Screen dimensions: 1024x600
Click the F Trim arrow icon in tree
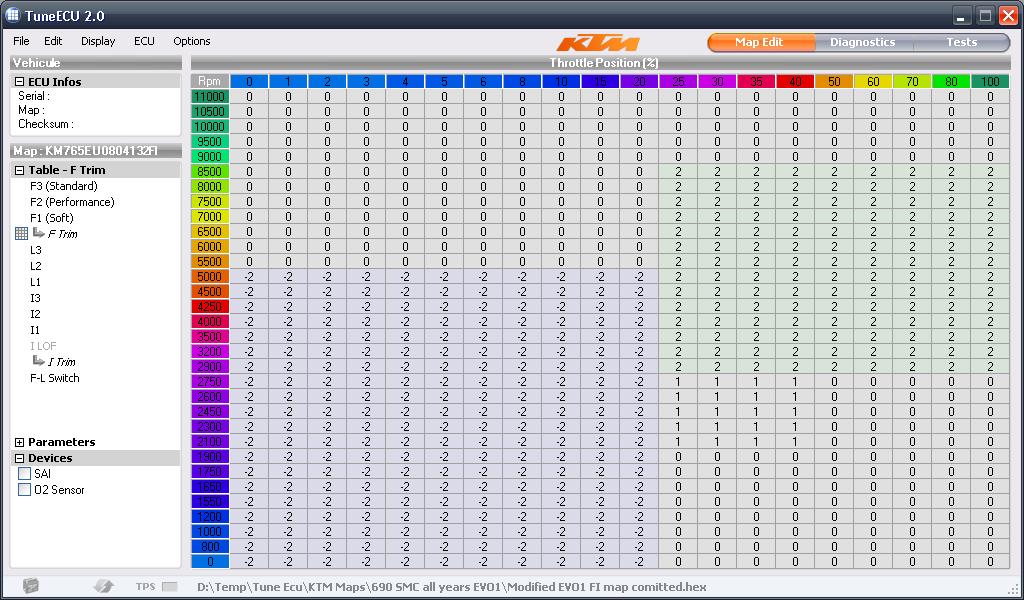point(39,232)
